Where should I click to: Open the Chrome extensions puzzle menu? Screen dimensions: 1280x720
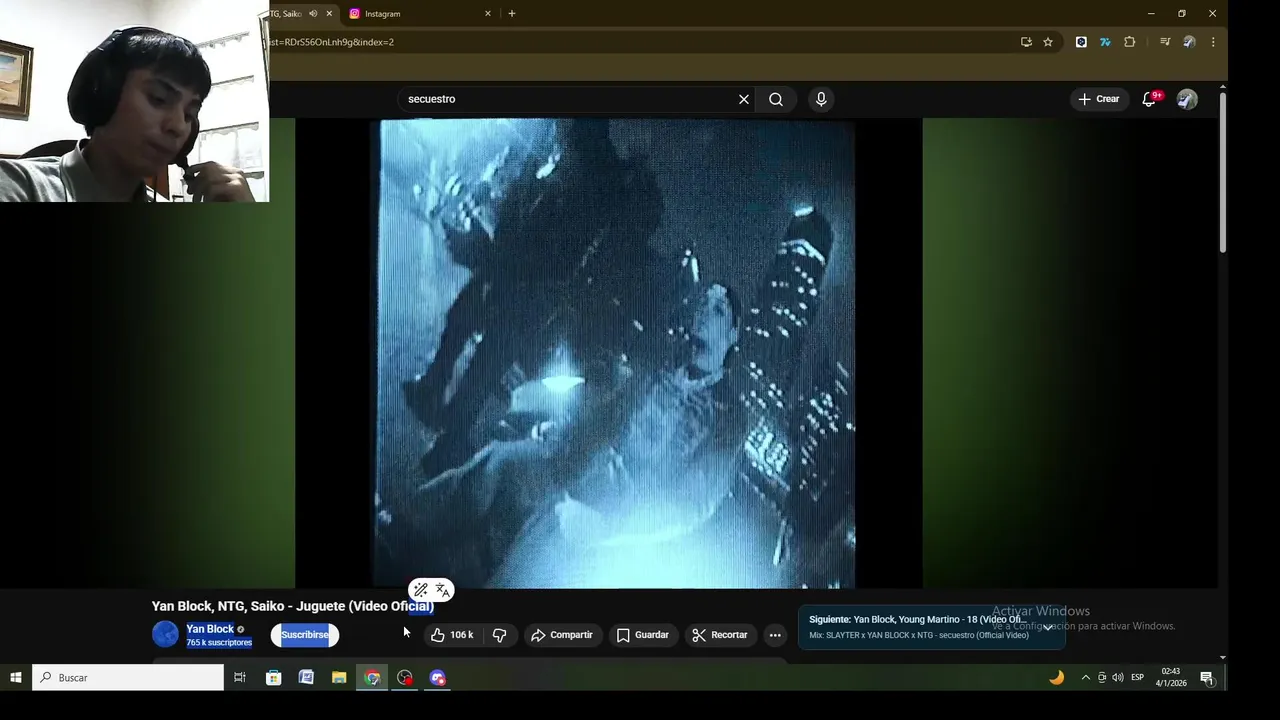1130,42
